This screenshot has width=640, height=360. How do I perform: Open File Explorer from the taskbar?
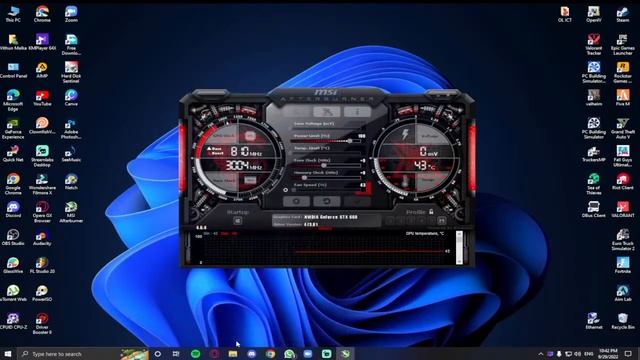pos(233,354)
